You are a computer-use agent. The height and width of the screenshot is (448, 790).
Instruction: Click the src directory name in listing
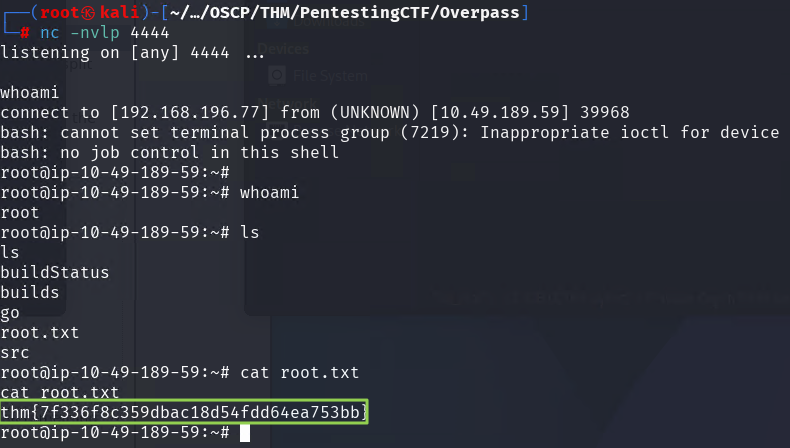pos(15,353)
